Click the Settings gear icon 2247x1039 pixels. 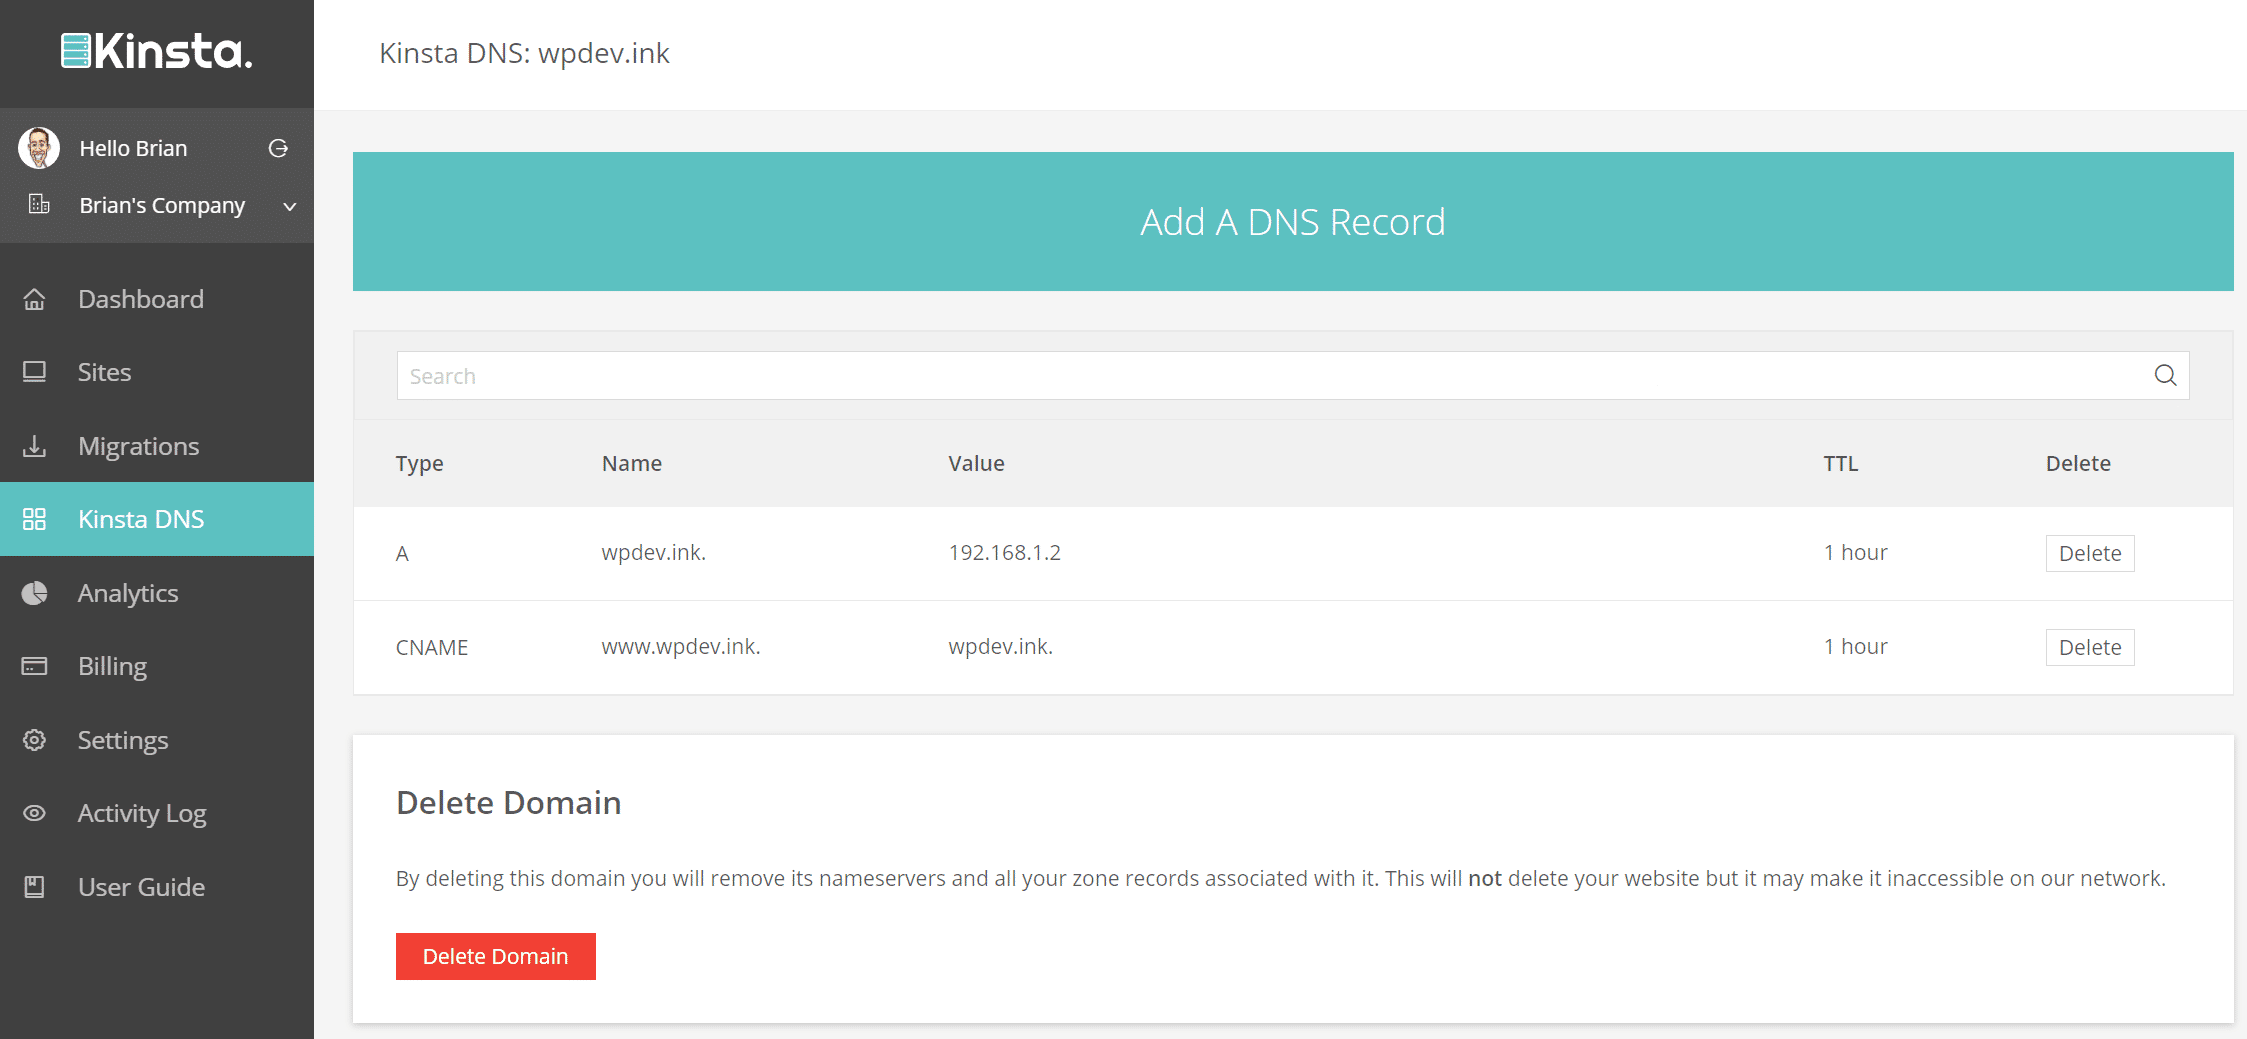(34, 740)
